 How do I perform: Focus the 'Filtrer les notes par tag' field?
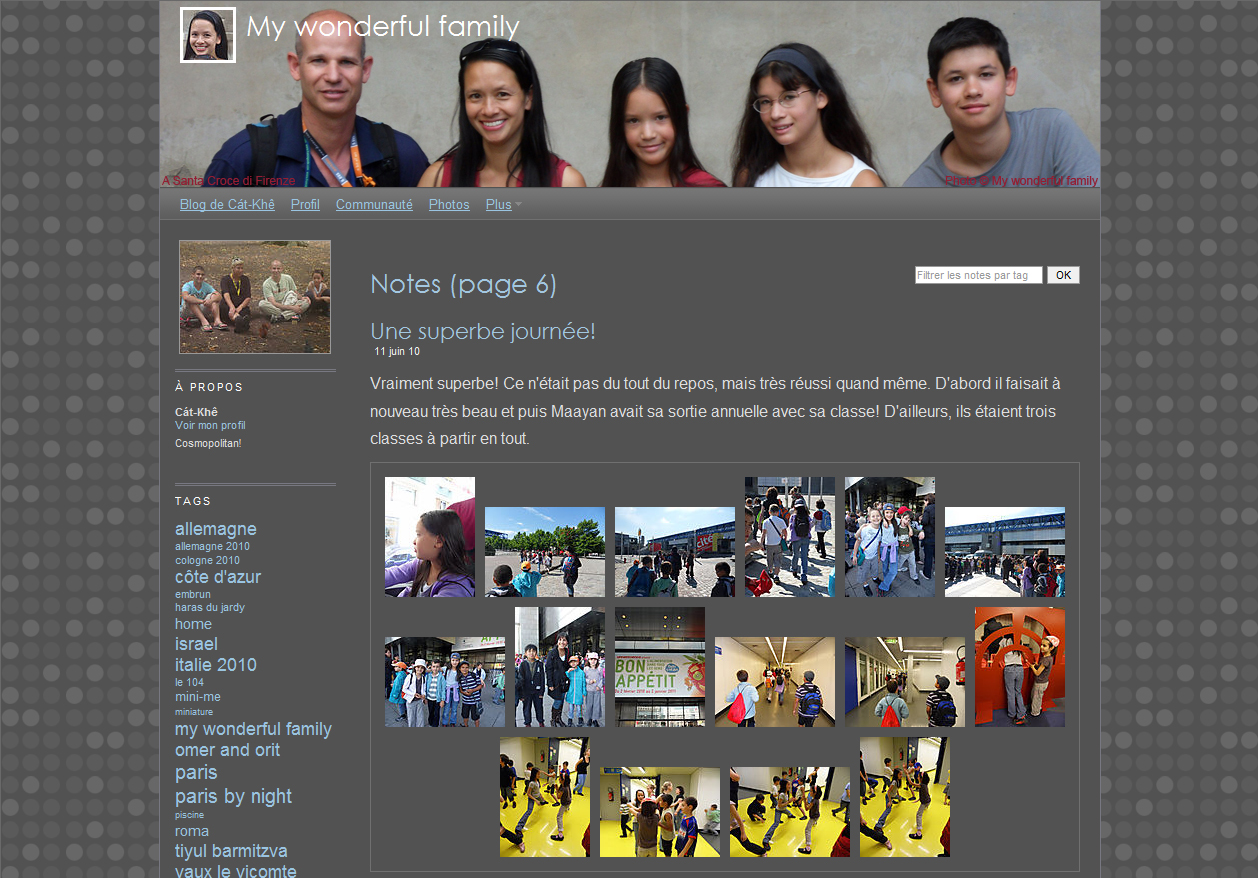coord(978,275)
